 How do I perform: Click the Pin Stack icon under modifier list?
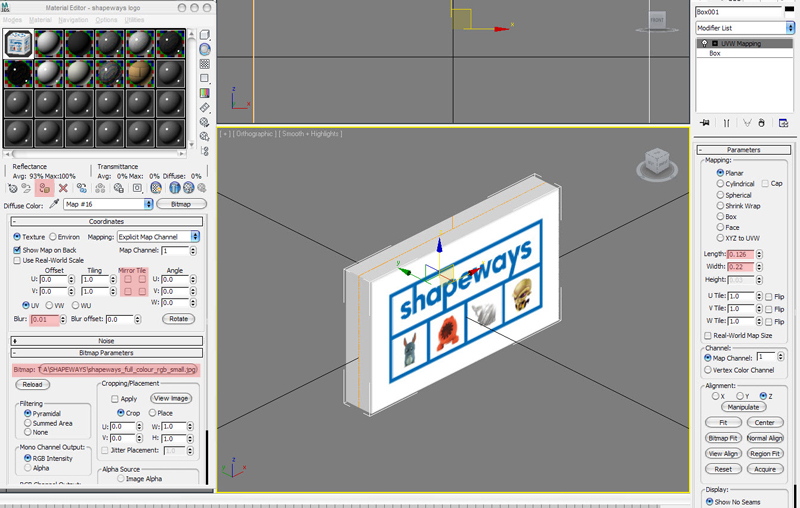coord(705,123)
